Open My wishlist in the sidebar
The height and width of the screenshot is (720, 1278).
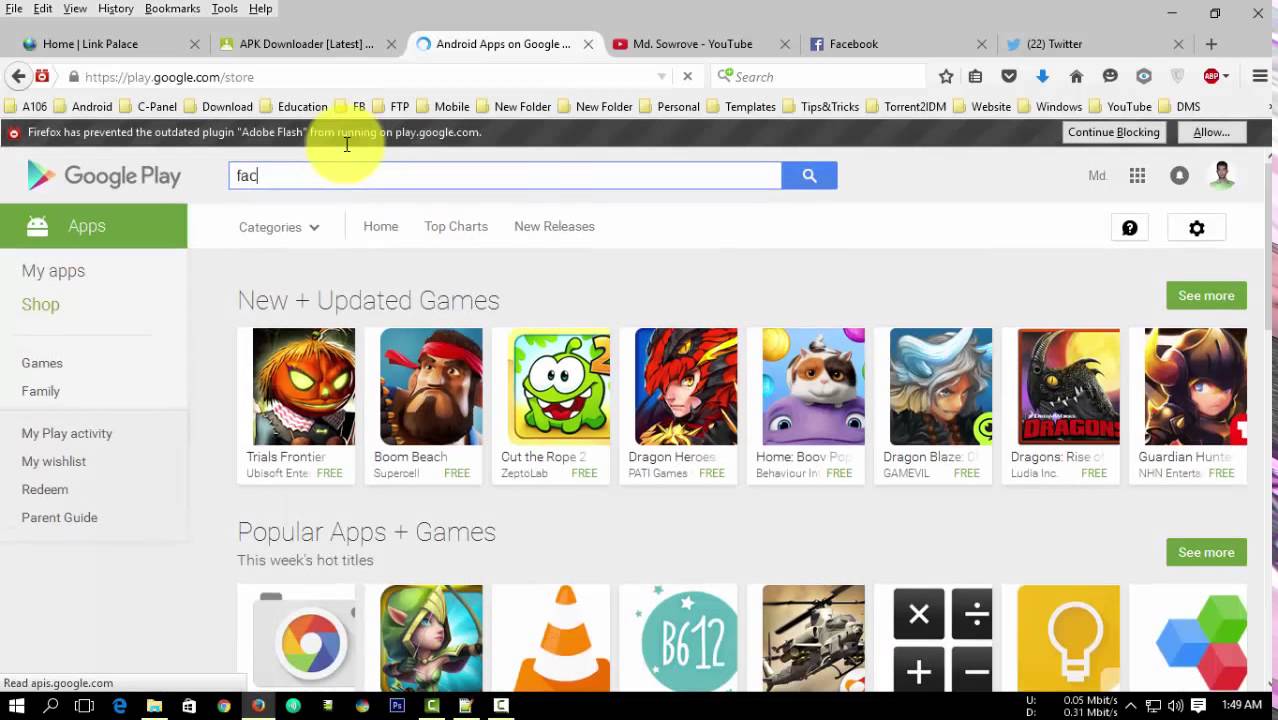[x=54, y=461]
